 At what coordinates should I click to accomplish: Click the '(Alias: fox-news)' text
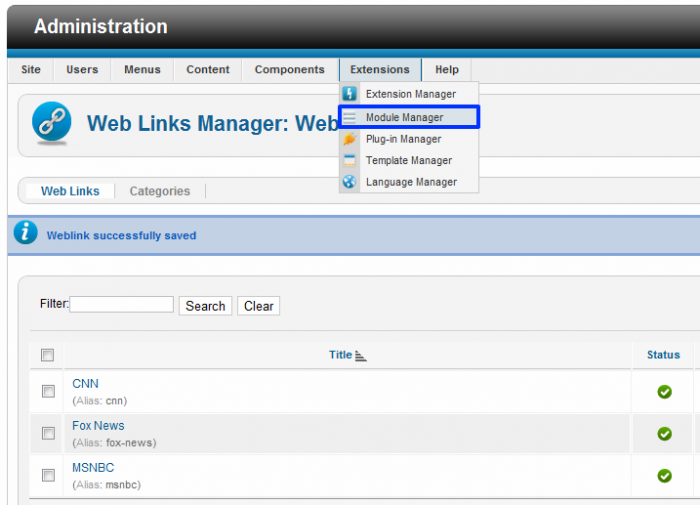coord(114,442)
